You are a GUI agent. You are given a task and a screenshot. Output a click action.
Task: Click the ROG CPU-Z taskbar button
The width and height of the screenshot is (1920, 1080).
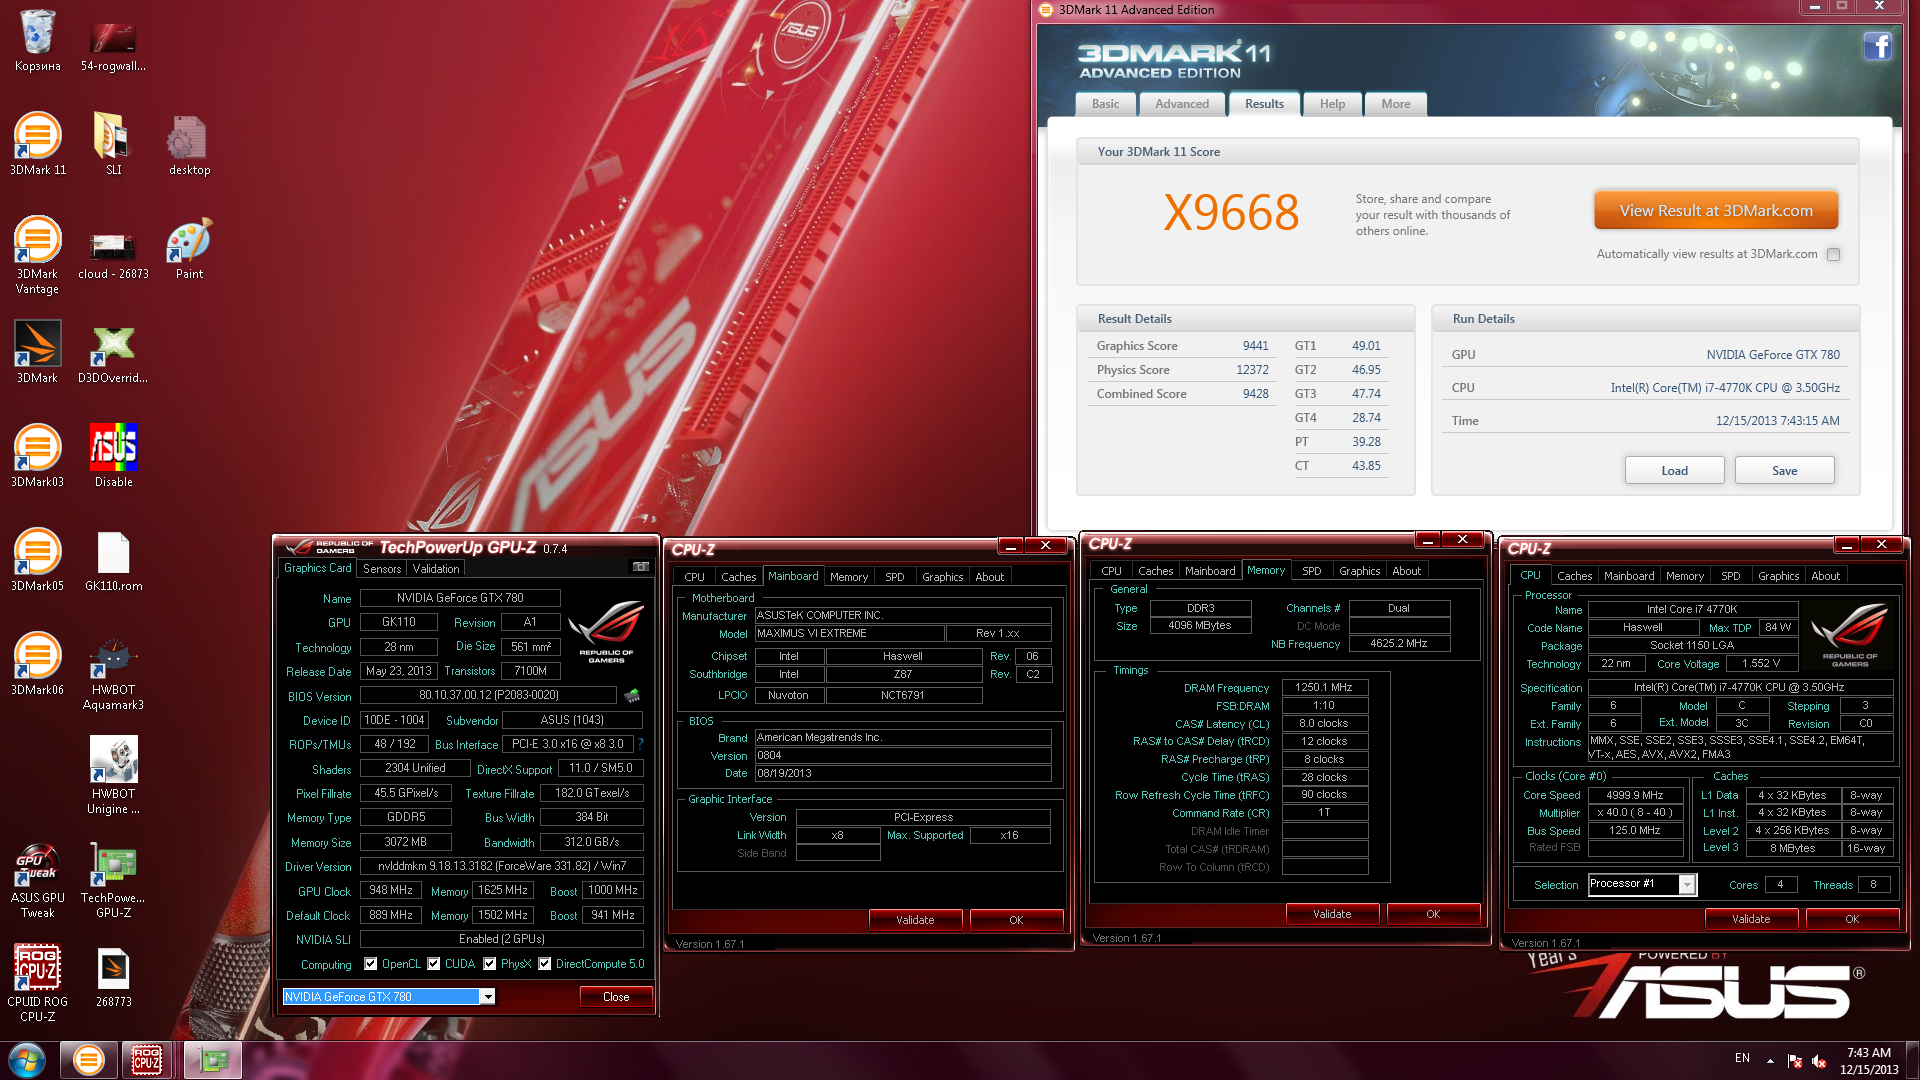pyautogui.click(x=147, y=1059)
